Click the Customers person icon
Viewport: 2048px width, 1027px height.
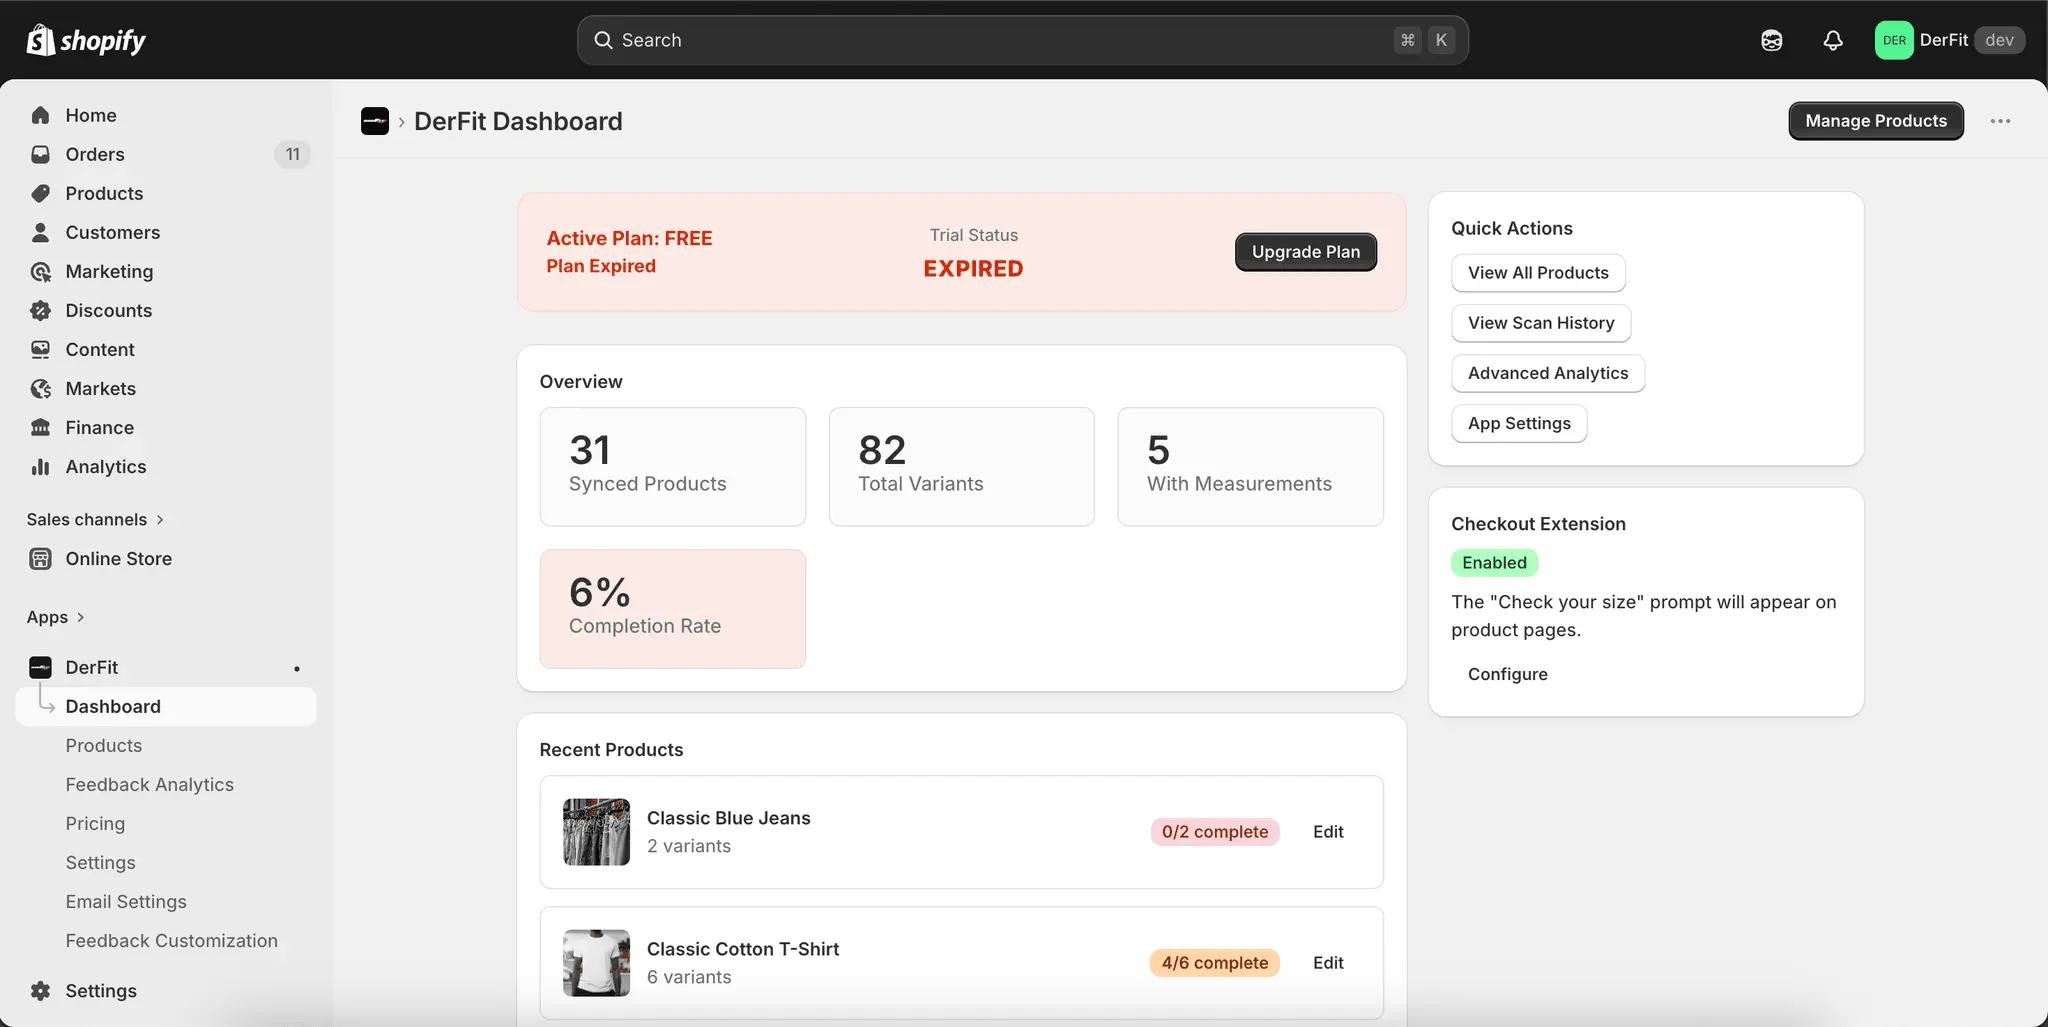40,232
